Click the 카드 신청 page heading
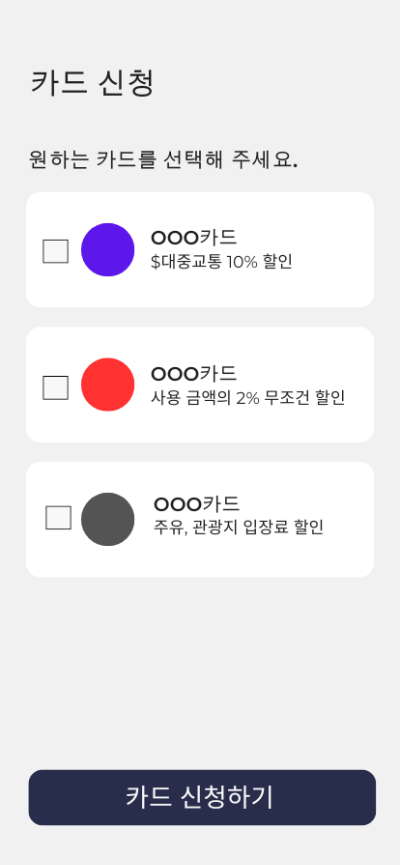 92,83
